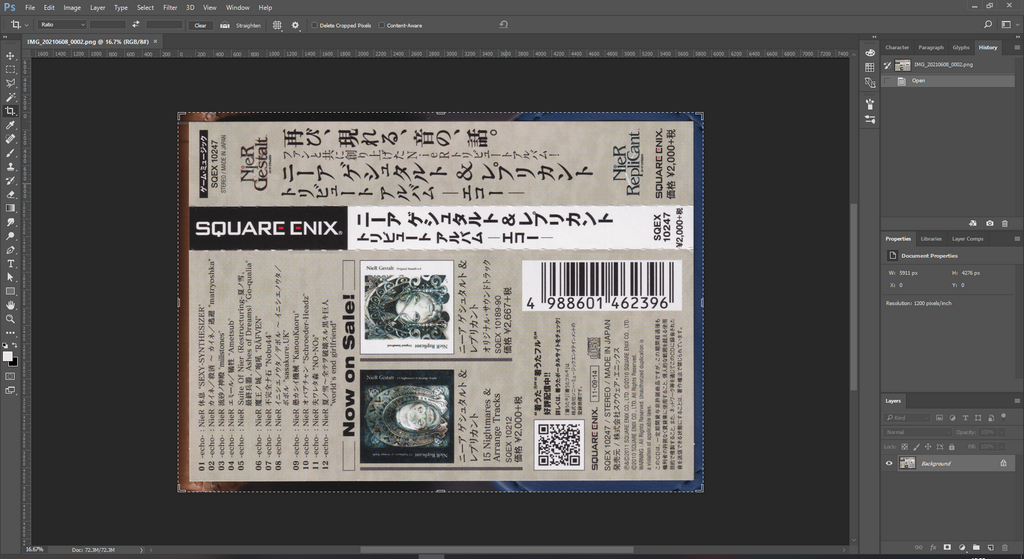
Task: Open the Filter menu
Action: coord(172,7)
